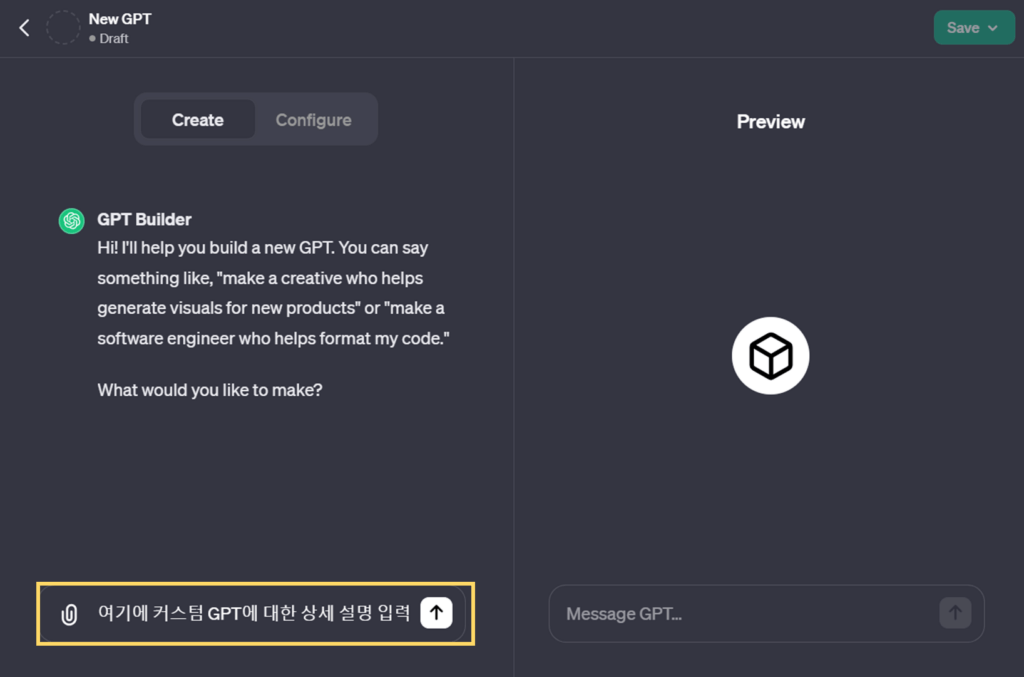The image size is (1024, 677).
Task: Click the dashed circle GPT avatar placeholder
Action: click(x=63, y=27)
